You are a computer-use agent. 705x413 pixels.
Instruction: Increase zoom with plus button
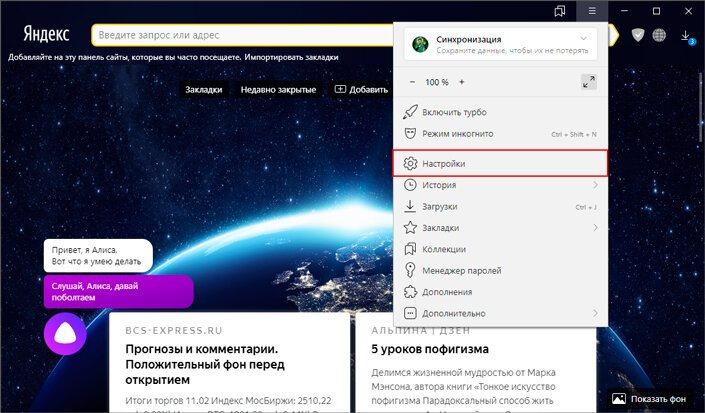[462, 82]
